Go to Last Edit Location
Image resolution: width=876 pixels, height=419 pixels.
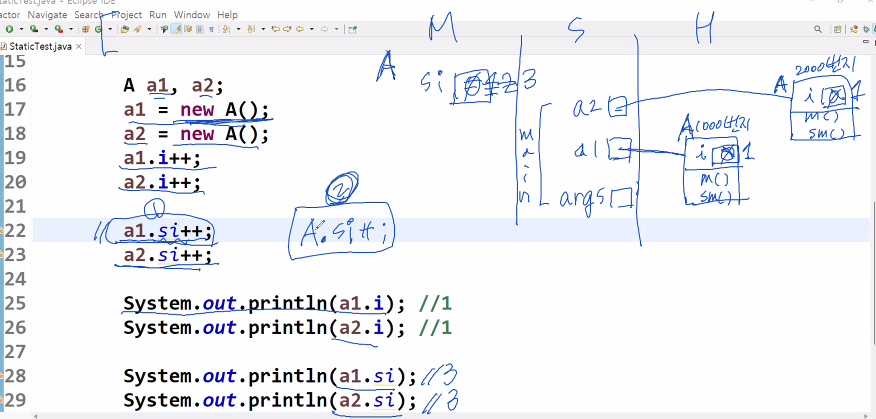tap(275, 29)
